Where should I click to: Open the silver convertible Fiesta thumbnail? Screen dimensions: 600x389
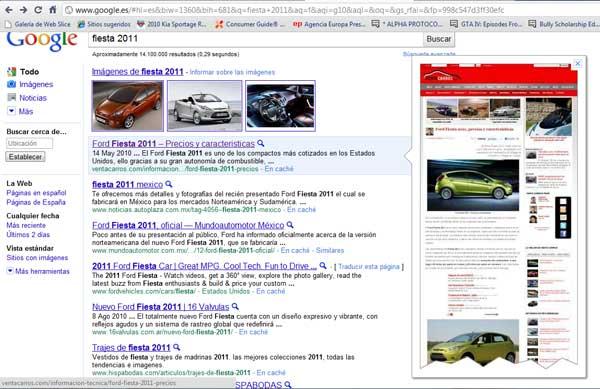[205, 106]
